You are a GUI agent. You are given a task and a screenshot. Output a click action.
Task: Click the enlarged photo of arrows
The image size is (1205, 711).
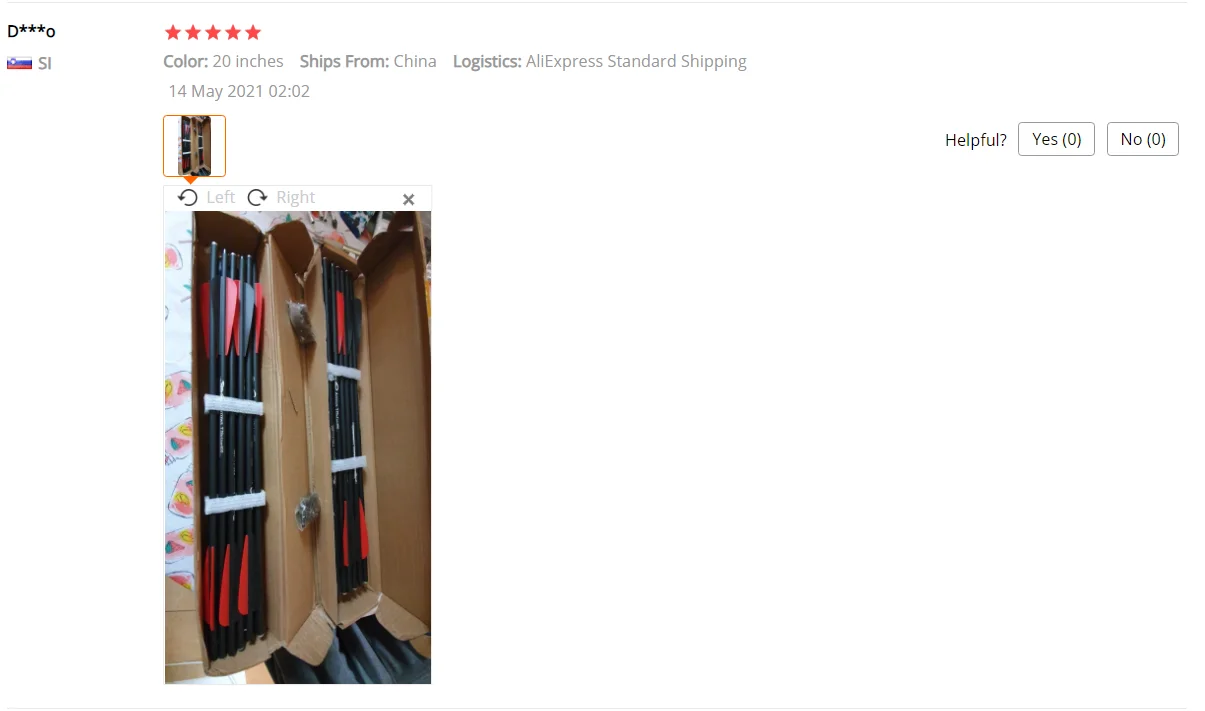point(298,447)
